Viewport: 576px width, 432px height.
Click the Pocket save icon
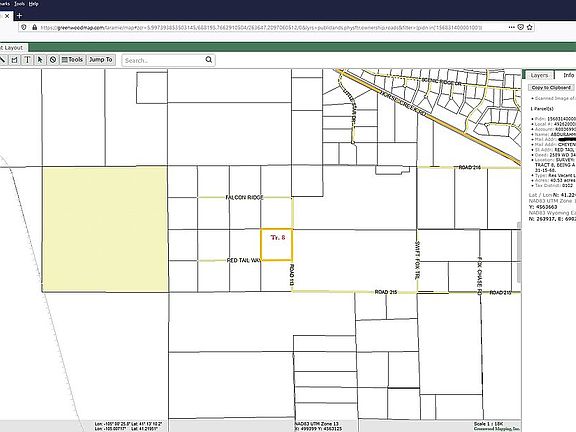tap(521, 27)
